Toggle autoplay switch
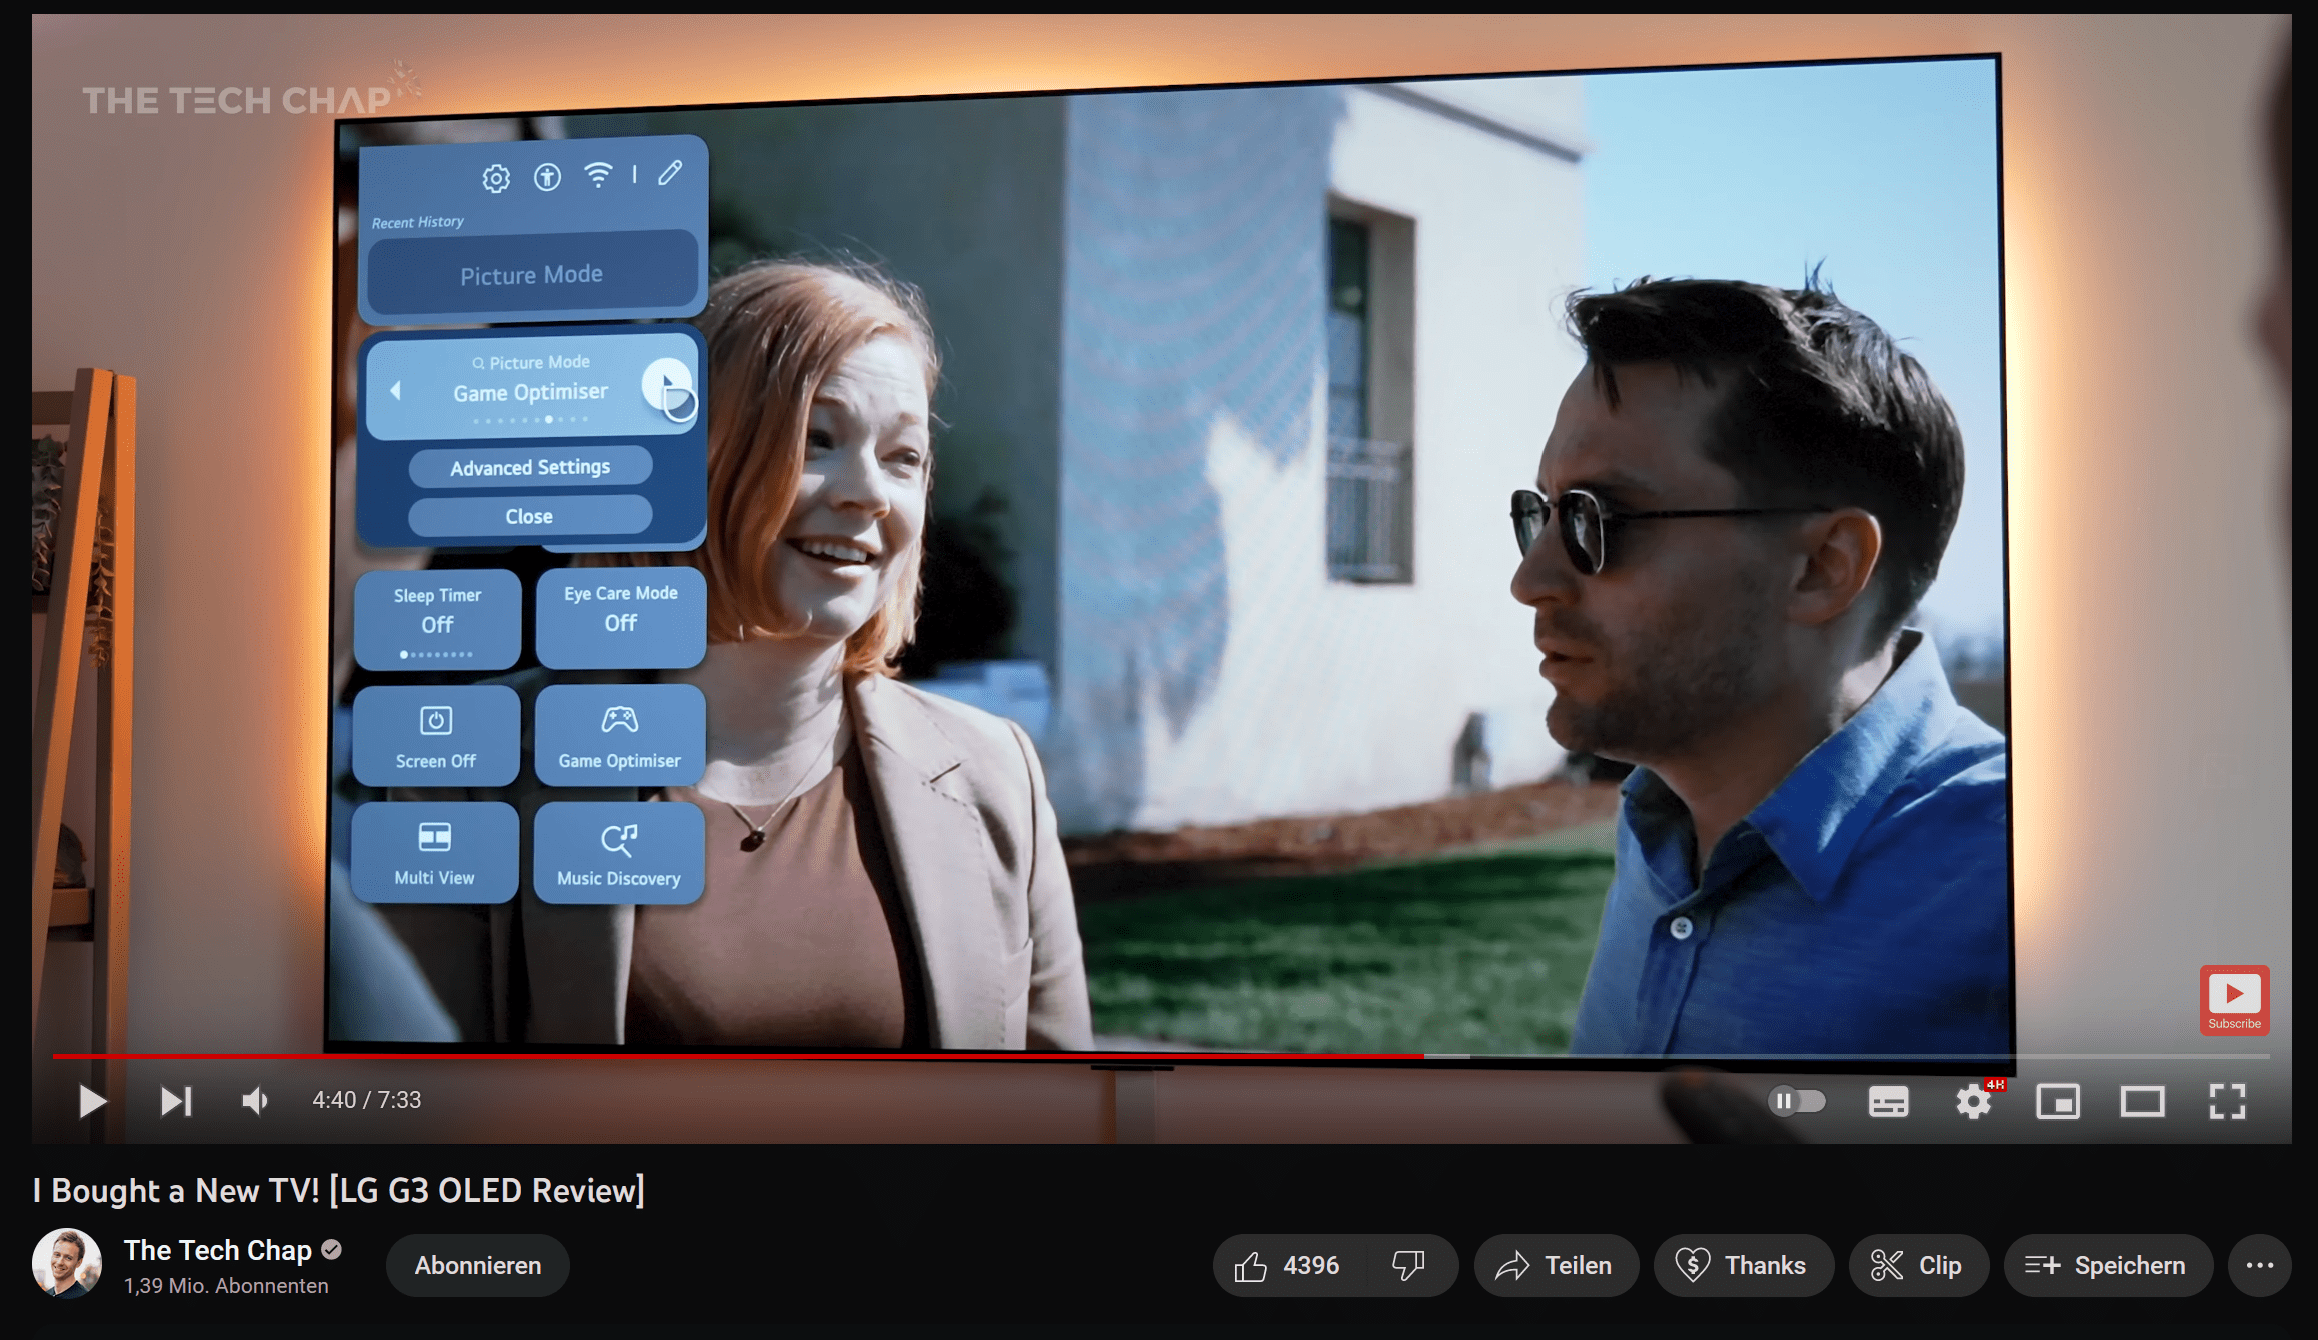Viewport: 2318px width, 1340px height. [x=1797, y=1101]
